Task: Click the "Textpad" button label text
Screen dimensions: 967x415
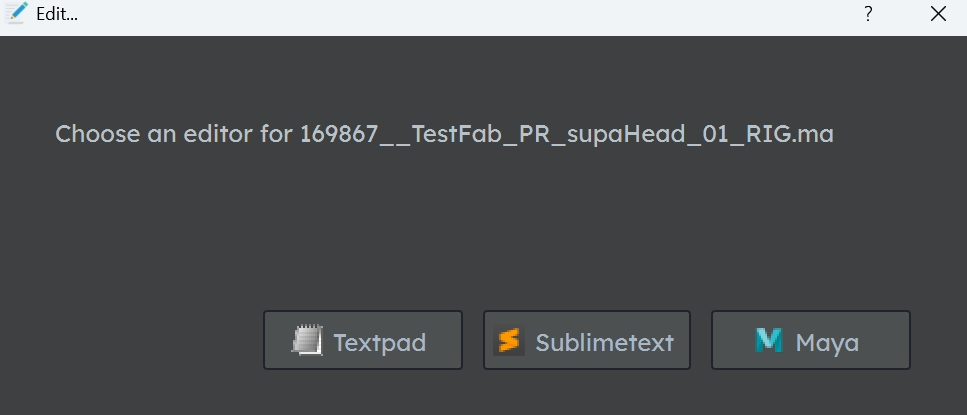Action: [379, 342]
